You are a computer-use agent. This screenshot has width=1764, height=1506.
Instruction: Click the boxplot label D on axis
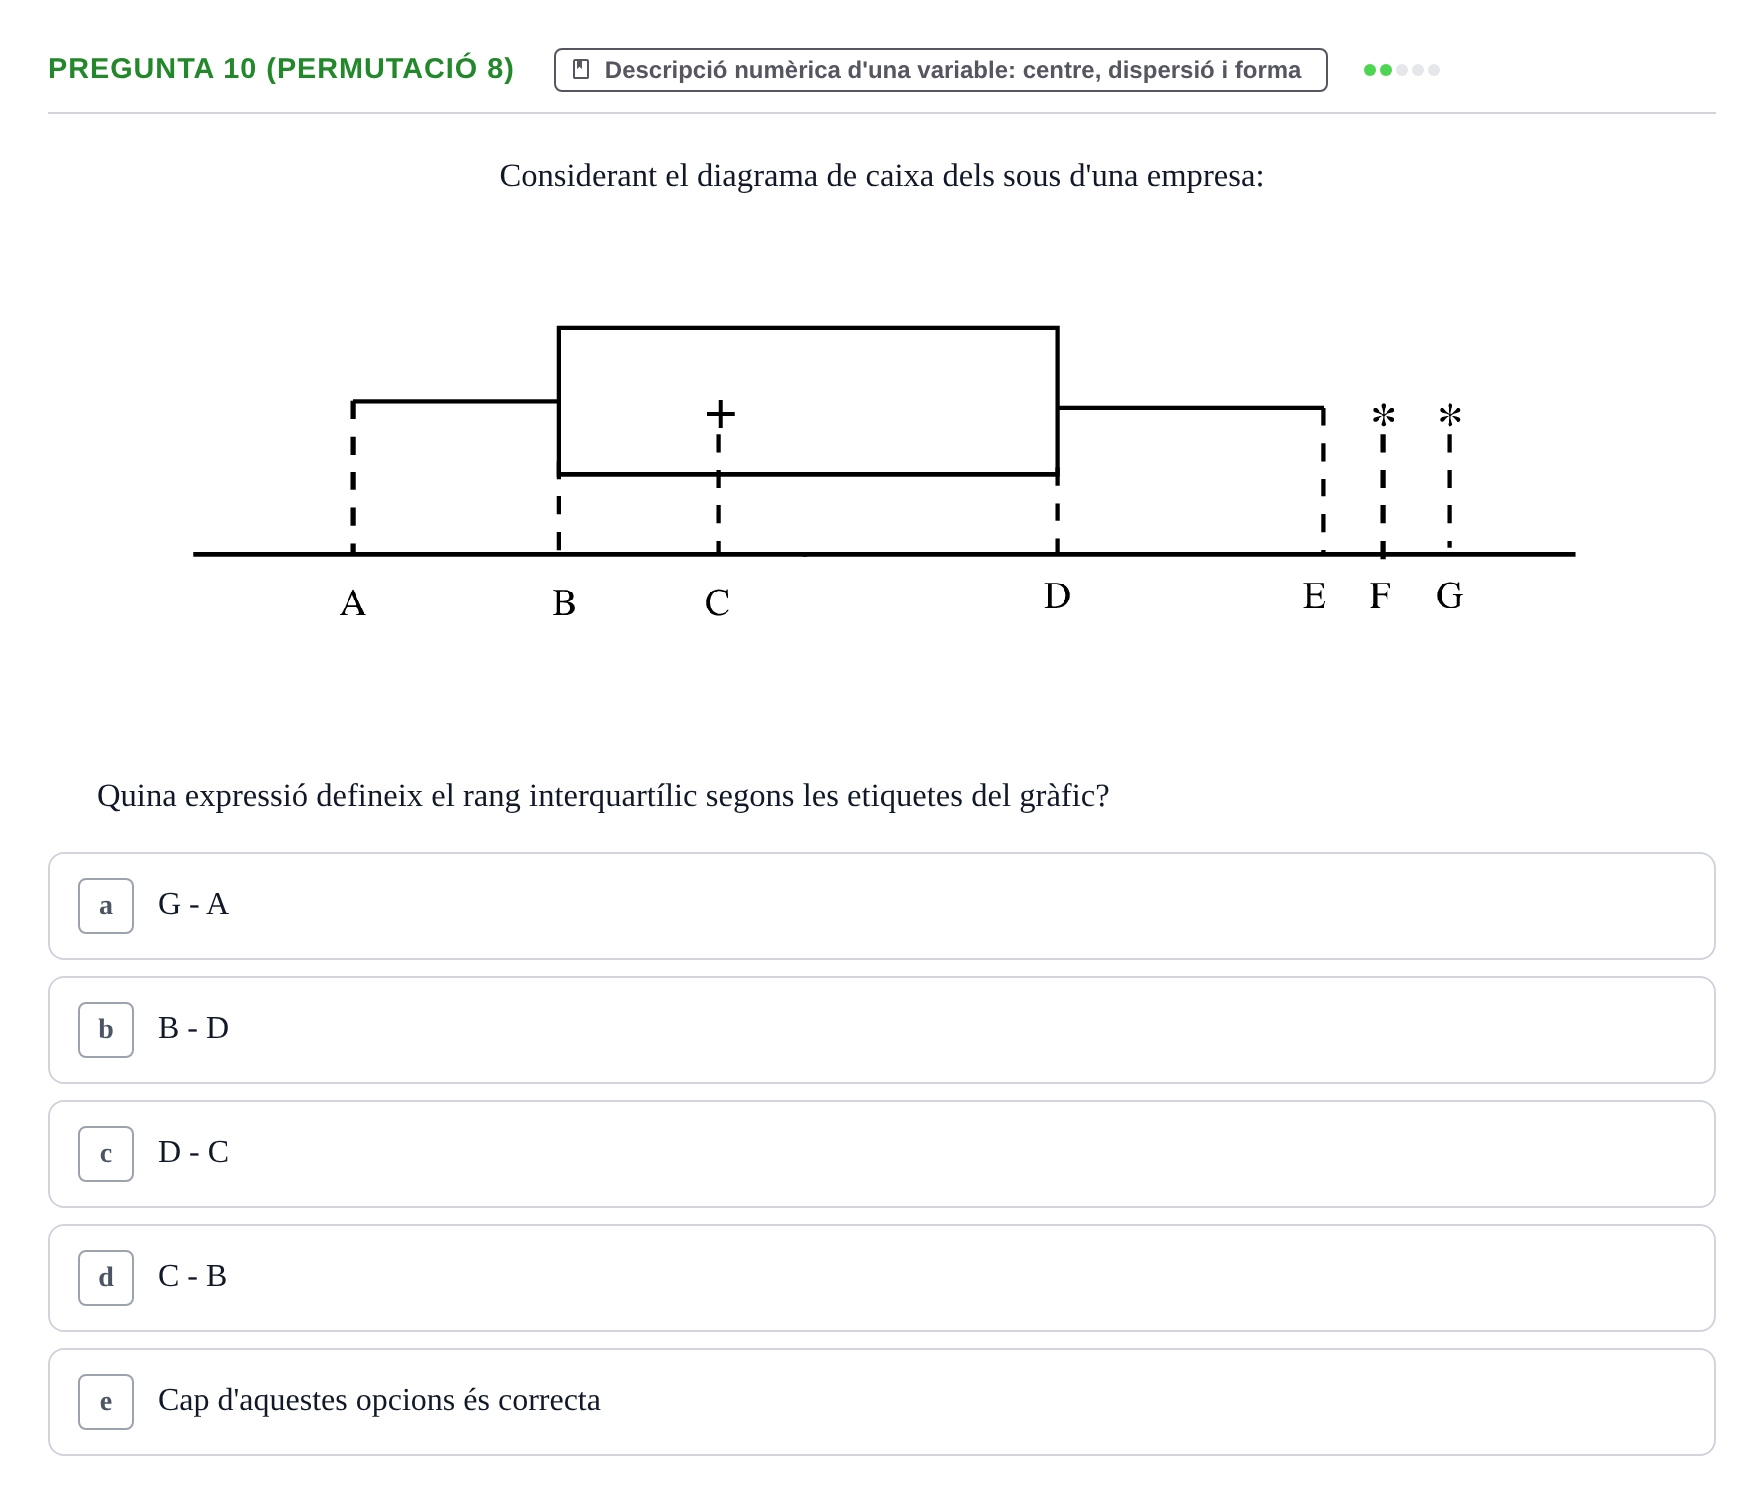(x=1057, y=596)
